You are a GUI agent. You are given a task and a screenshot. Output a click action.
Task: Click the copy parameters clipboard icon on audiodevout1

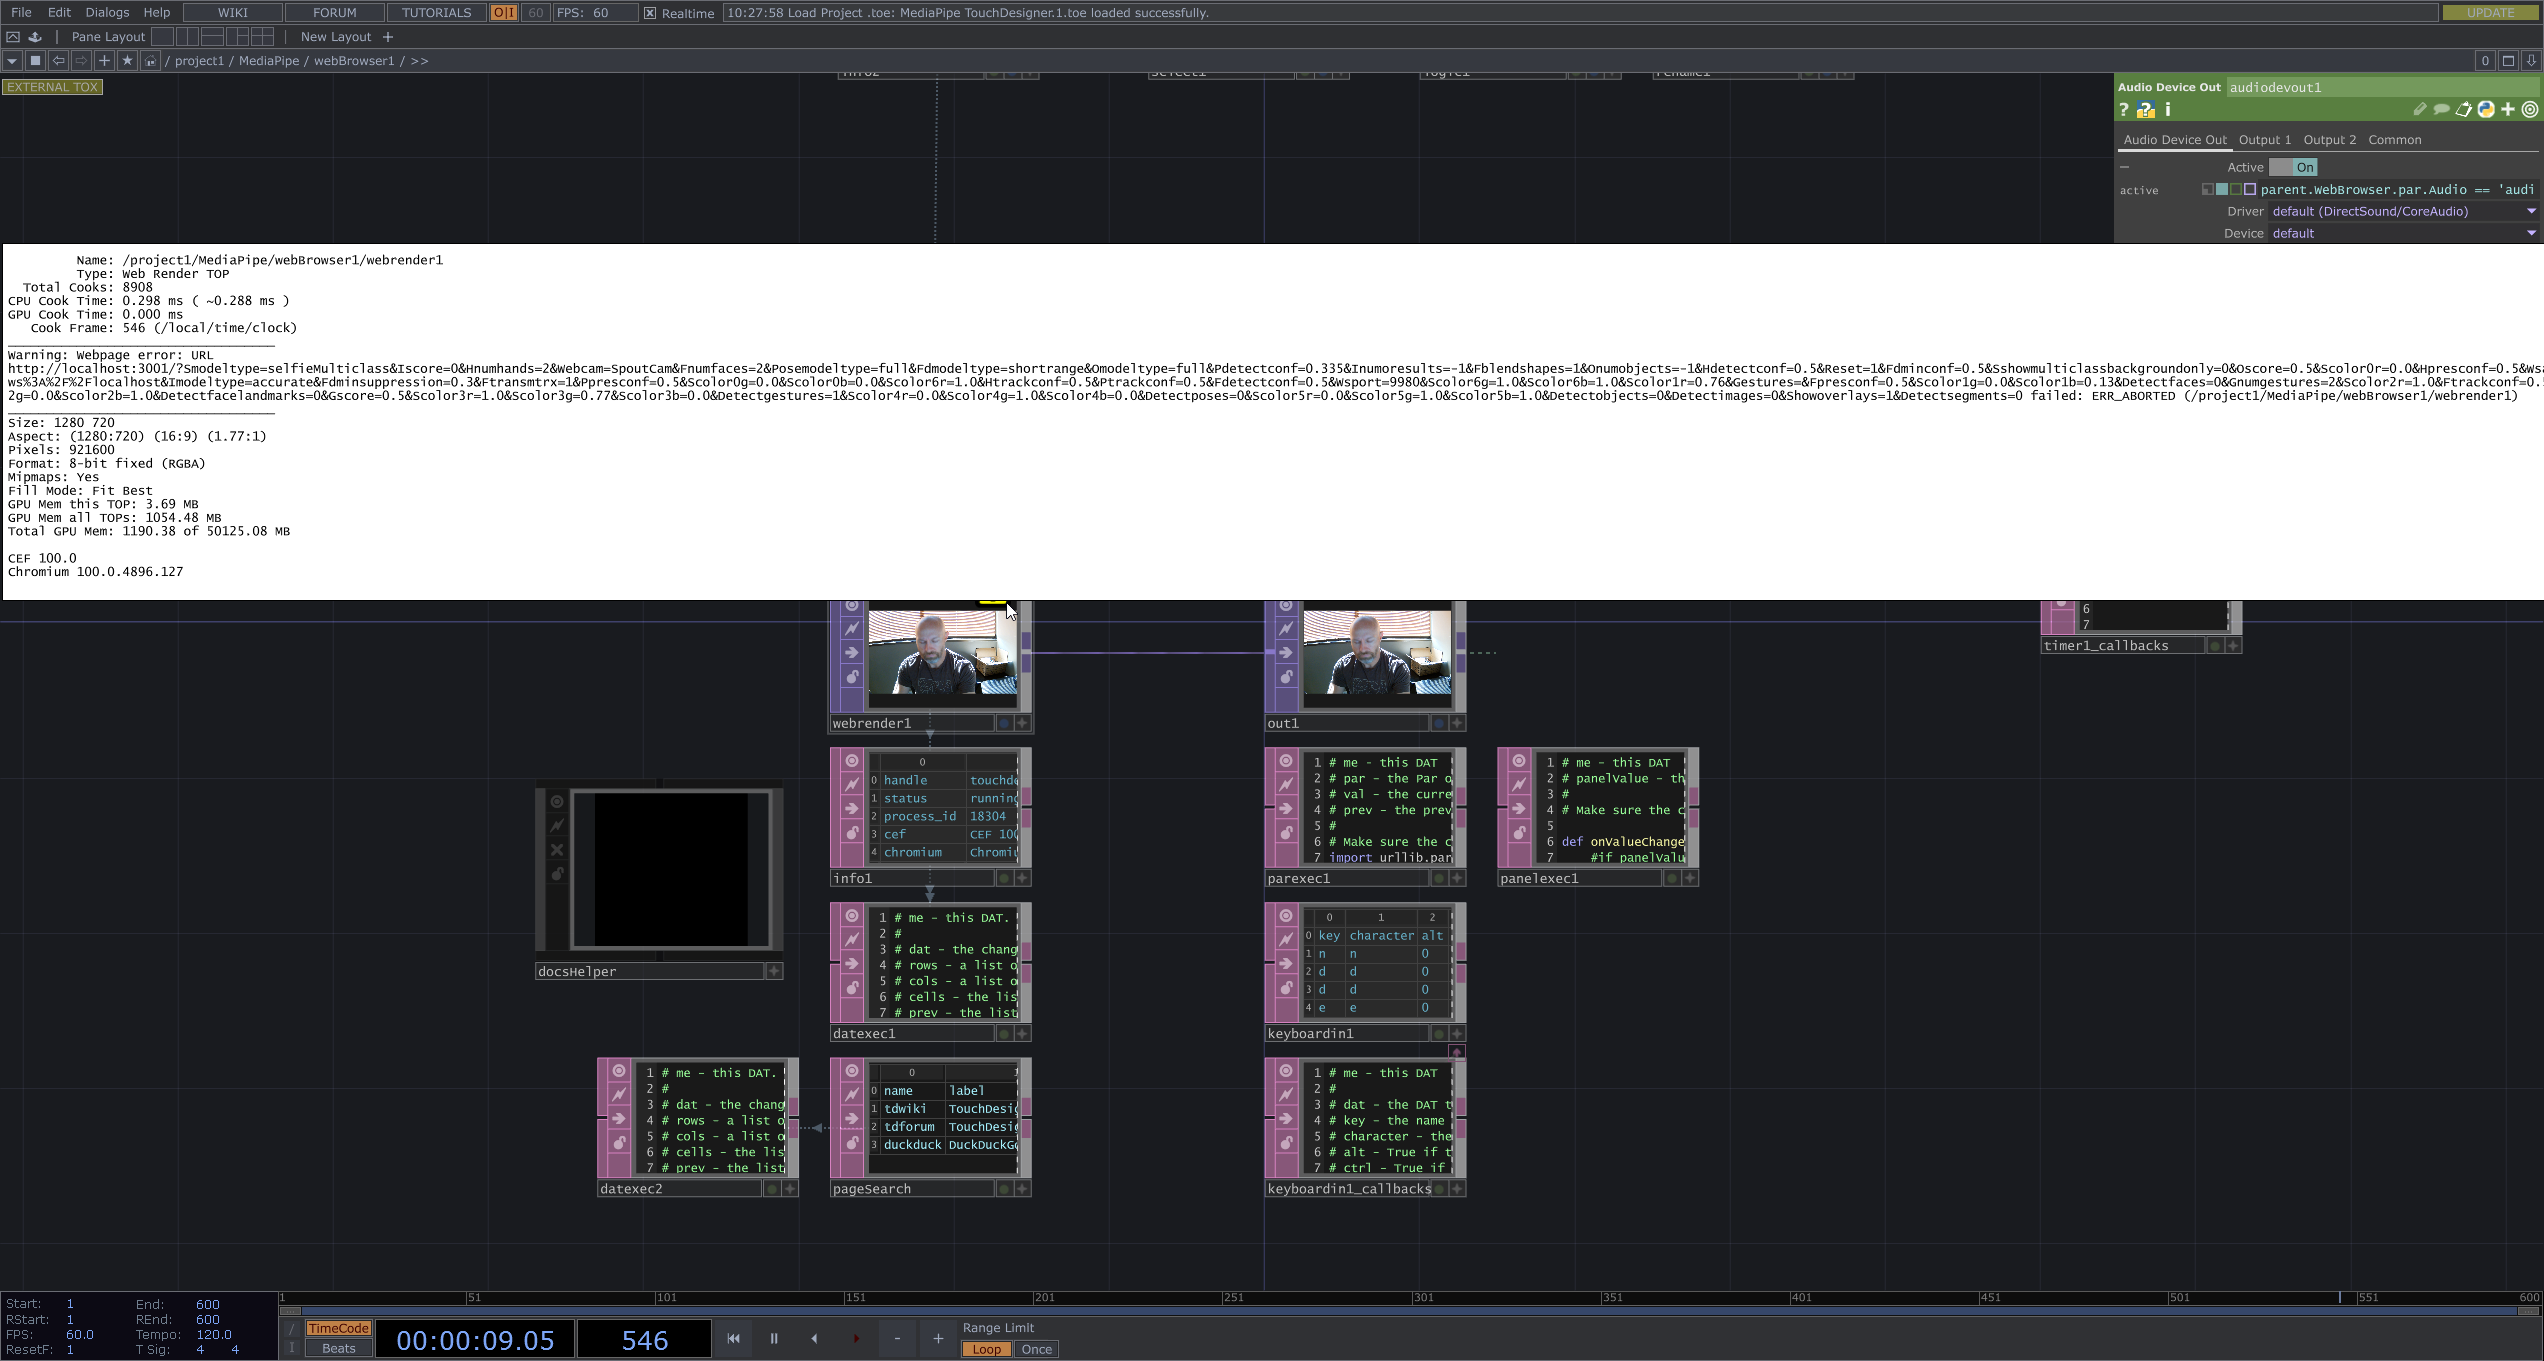pyautogui.click(x=2463, y=109)
